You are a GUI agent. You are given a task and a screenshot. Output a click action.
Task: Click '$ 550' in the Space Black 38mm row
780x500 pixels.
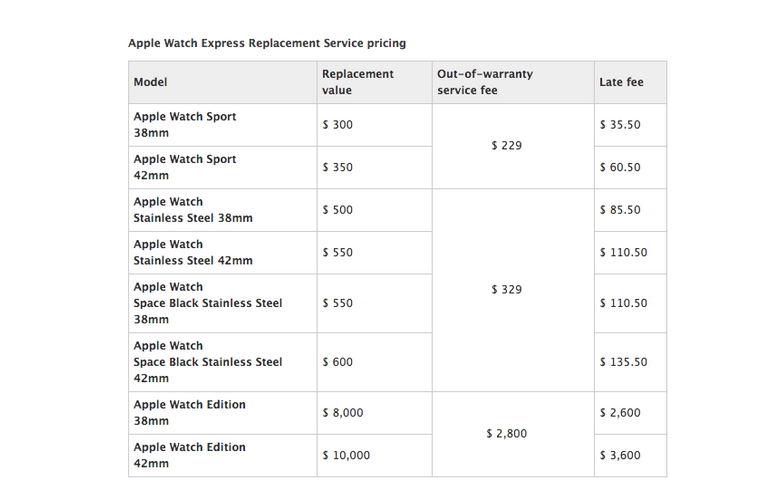click(x=338, y=303)
